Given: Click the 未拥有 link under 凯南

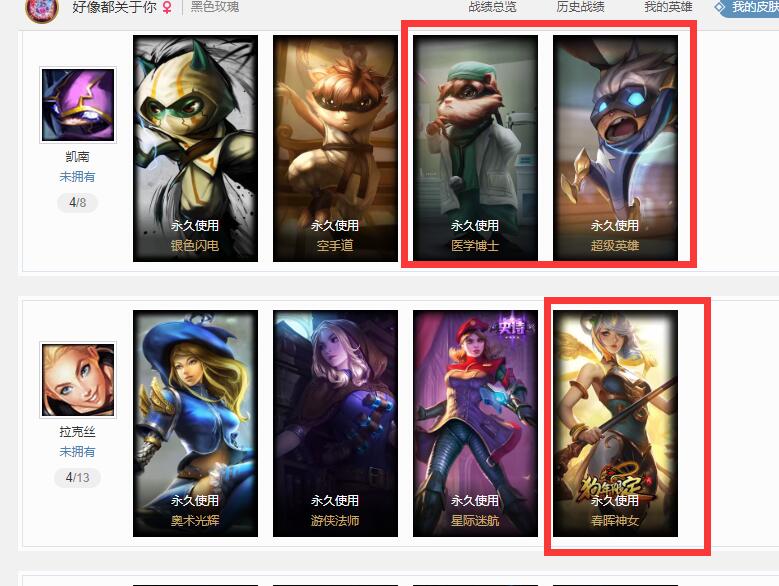Looking at the screenshot, I should (x=78, y=177).
